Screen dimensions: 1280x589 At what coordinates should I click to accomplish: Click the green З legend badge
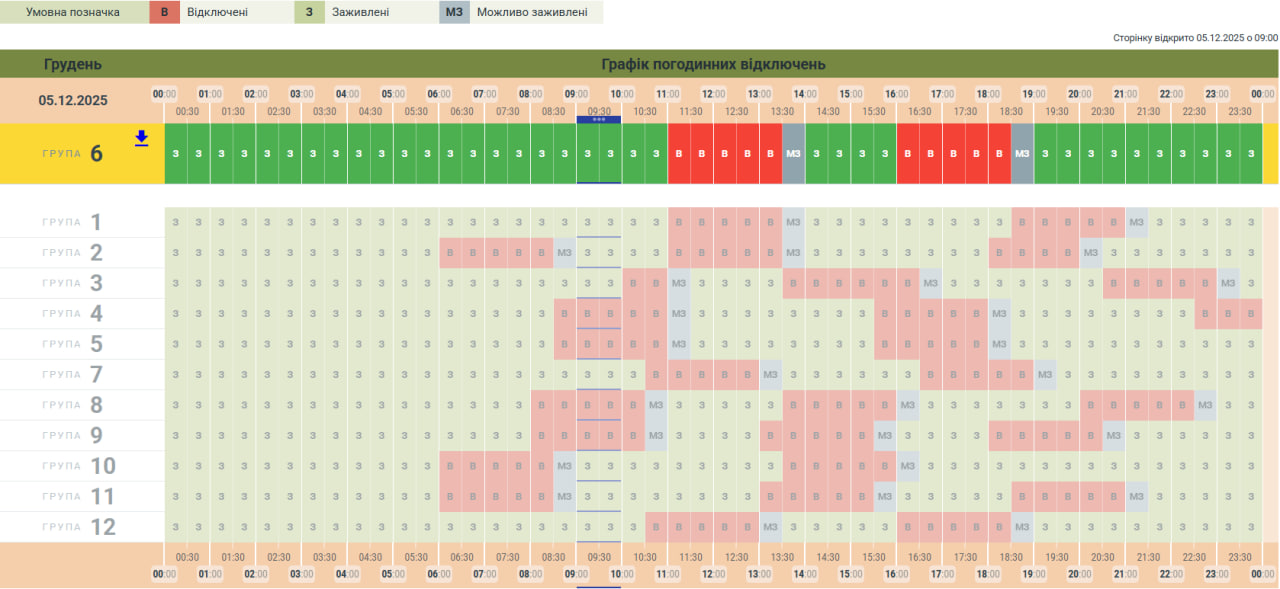[x=309, y=13]
